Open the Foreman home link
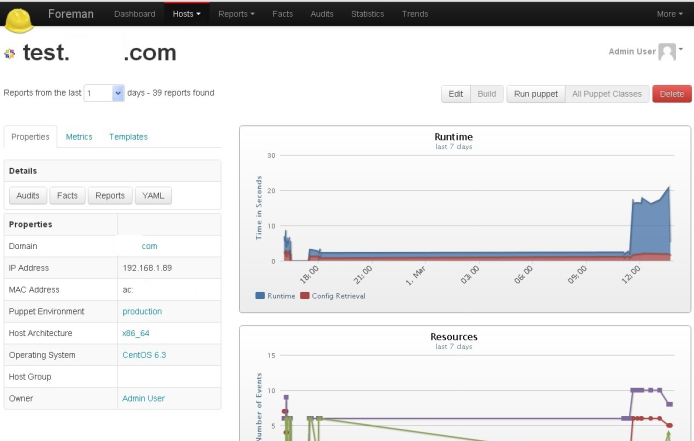694x441 pixels. click(71, 14)
